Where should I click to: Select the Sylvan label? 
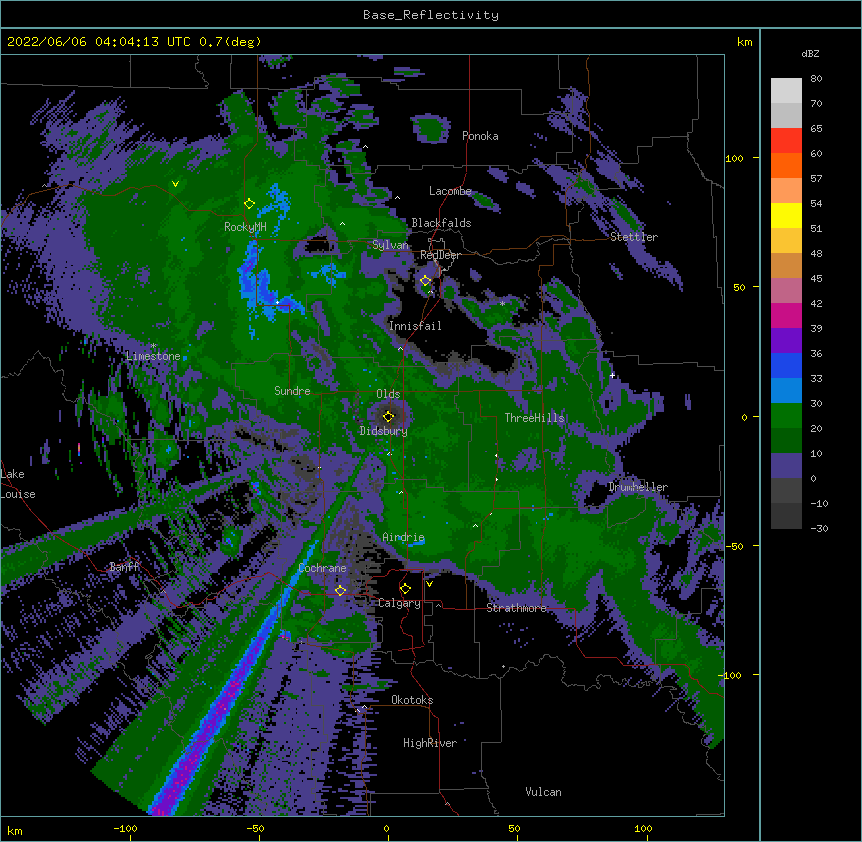(390, 245)
